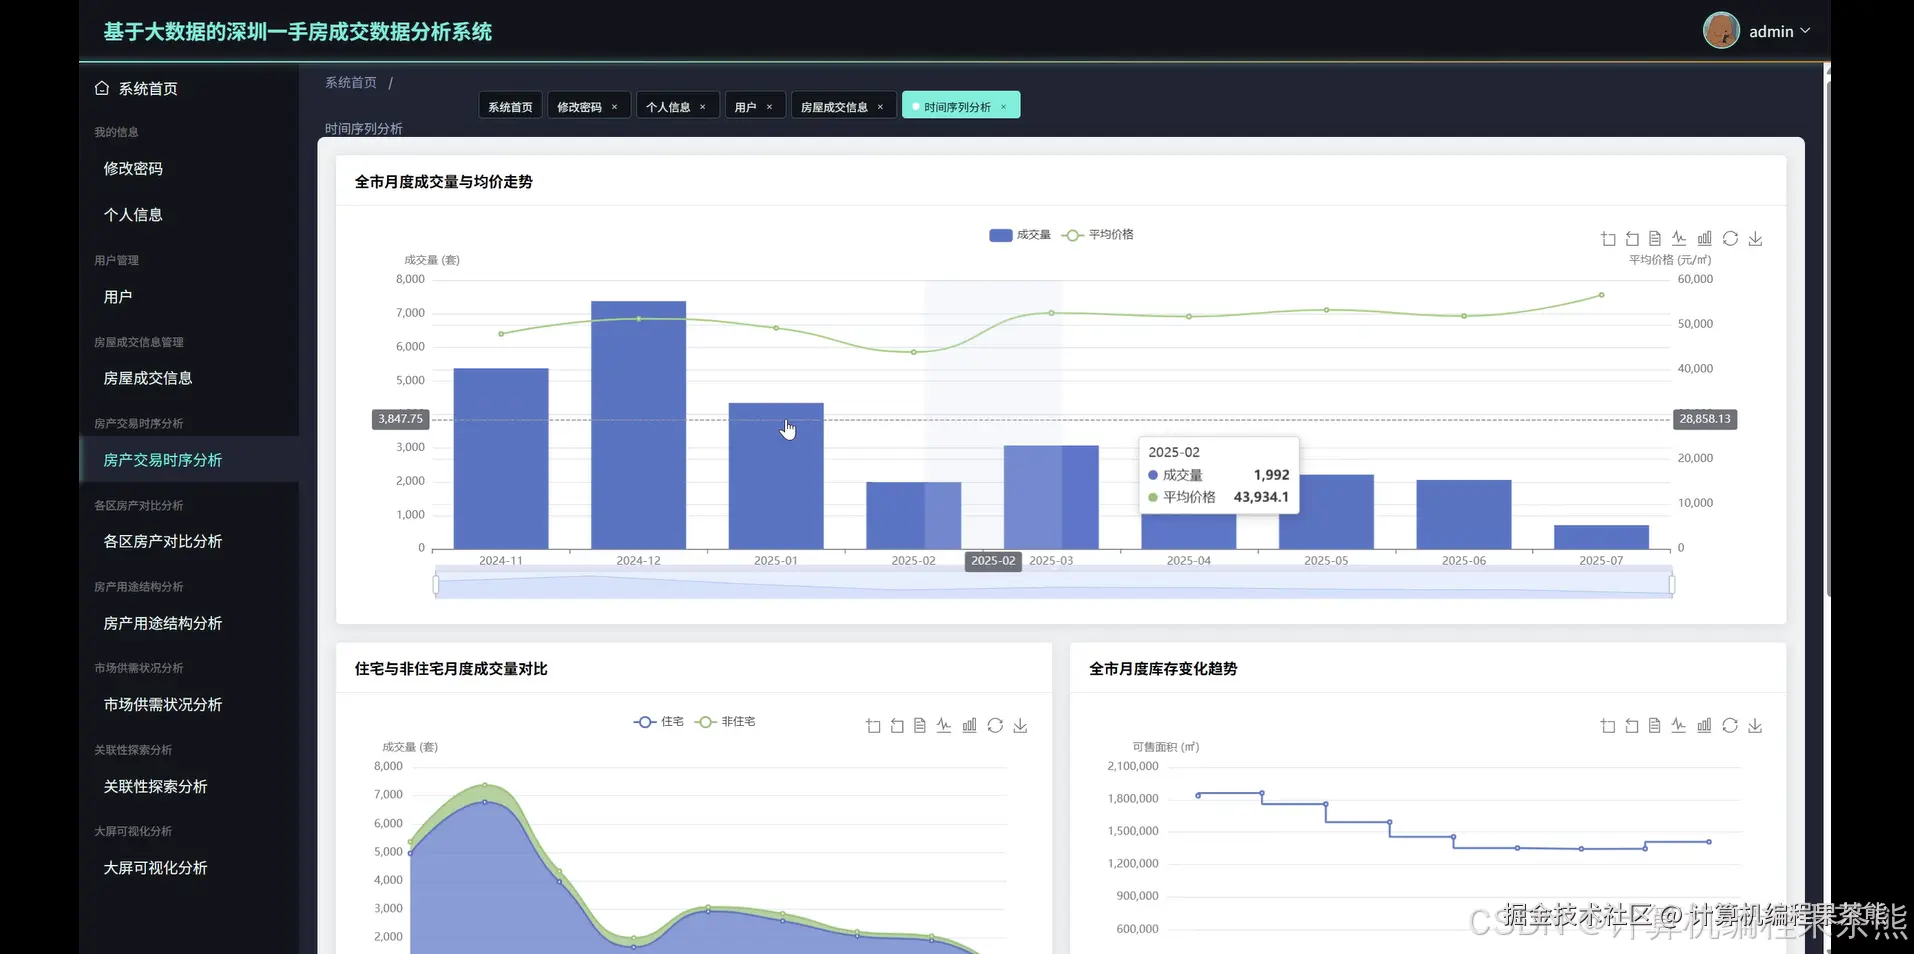Activate area zoom tool in 住宅与非住宅月度成交量对比 chart

click(x=873, y=726)
